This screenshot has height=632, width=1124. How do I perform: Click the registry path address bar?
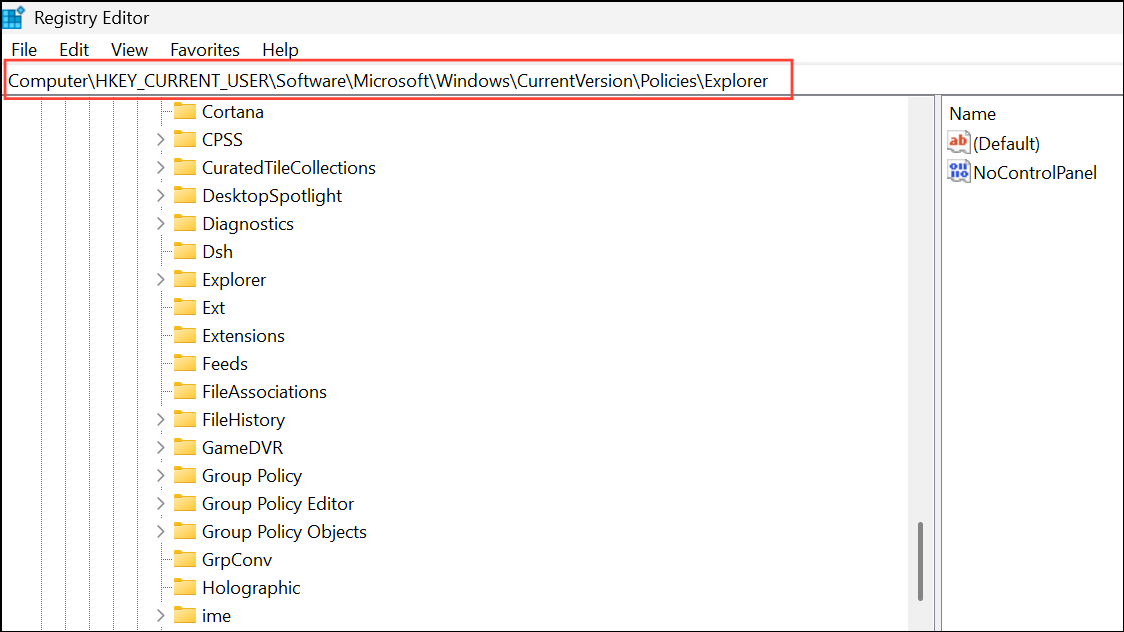tap(399, 80)
